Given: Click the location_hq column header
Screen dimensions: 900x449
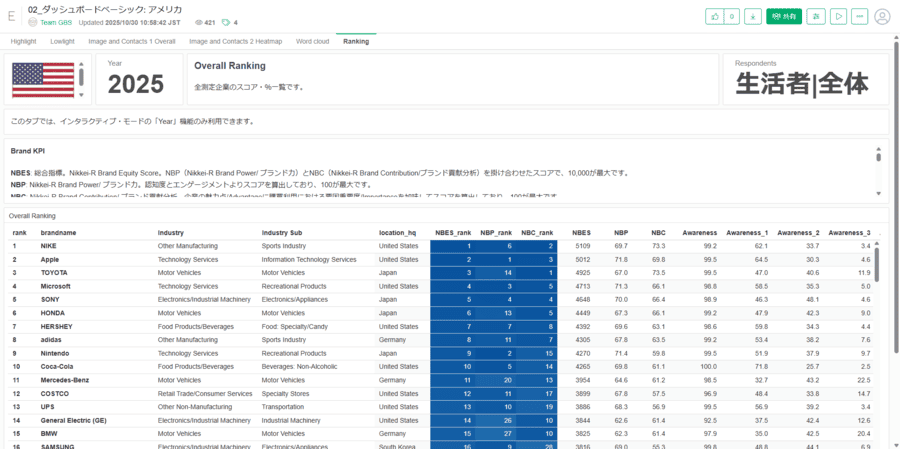Looking at the screenshot, I should [398, 233].
